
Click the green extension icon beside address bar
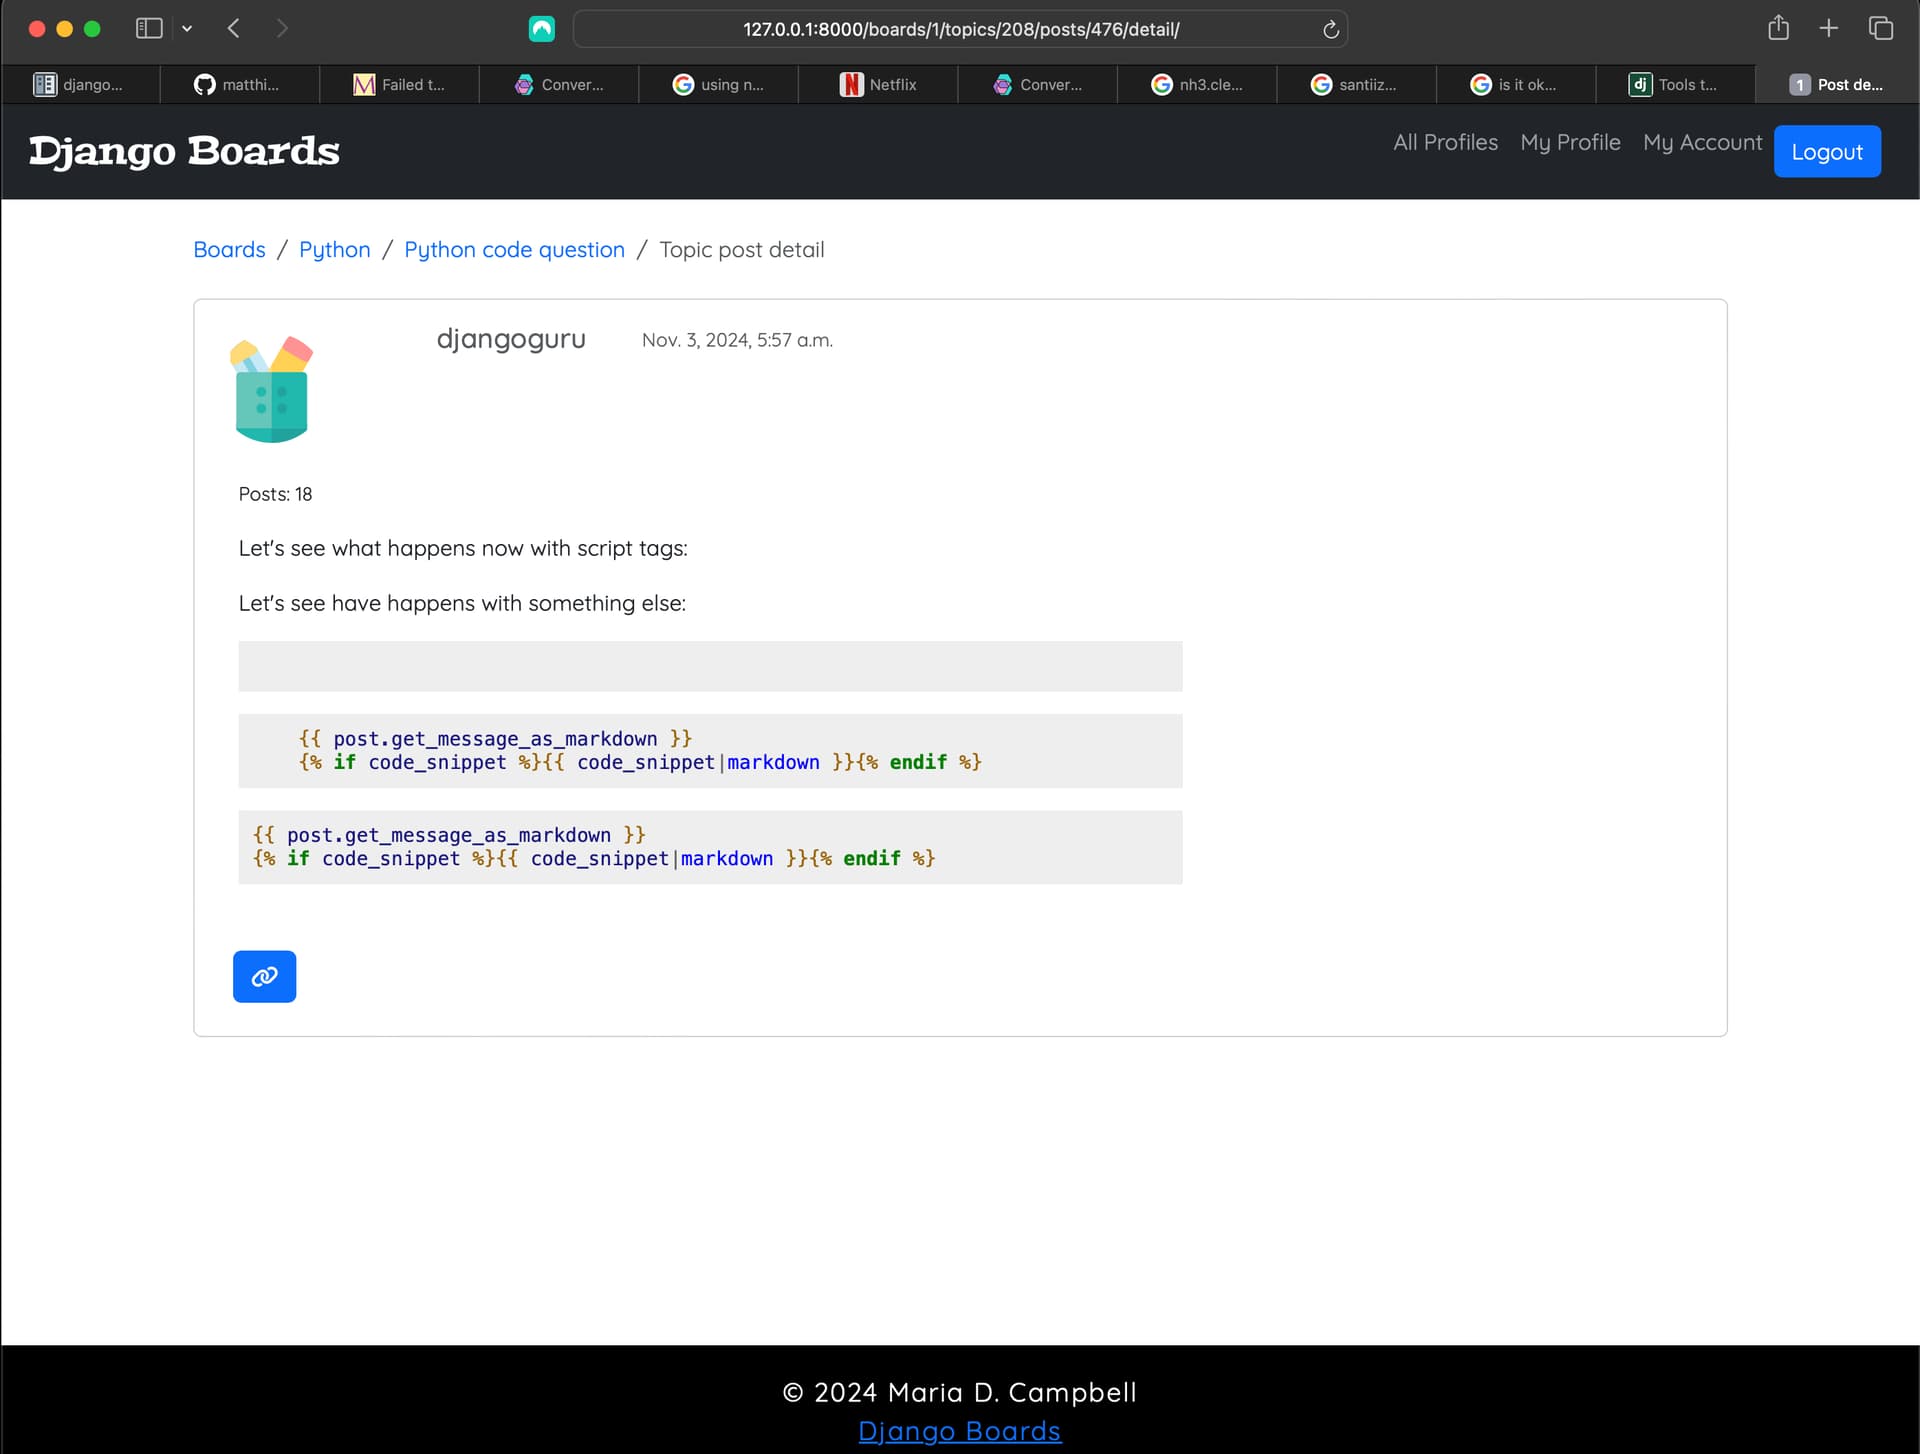coord(541,29)
